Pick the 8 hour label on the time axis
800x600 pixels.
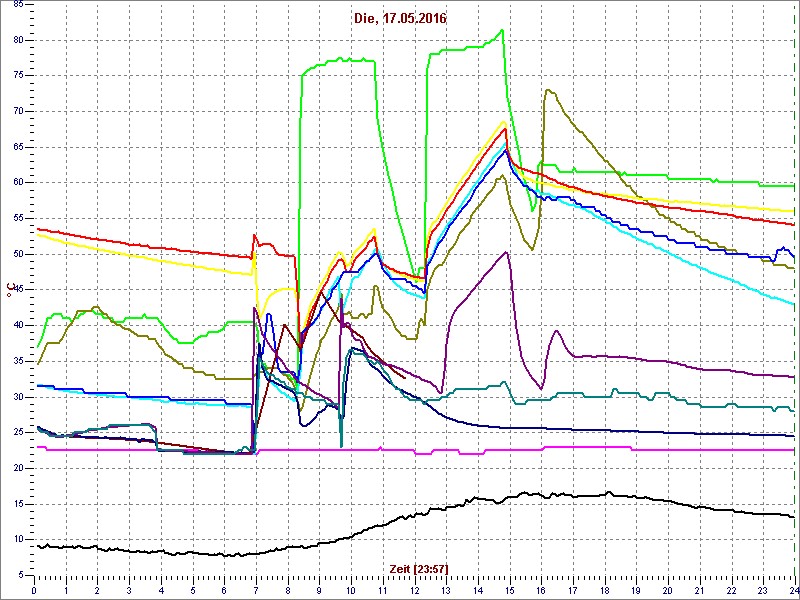tap(288, 590)
